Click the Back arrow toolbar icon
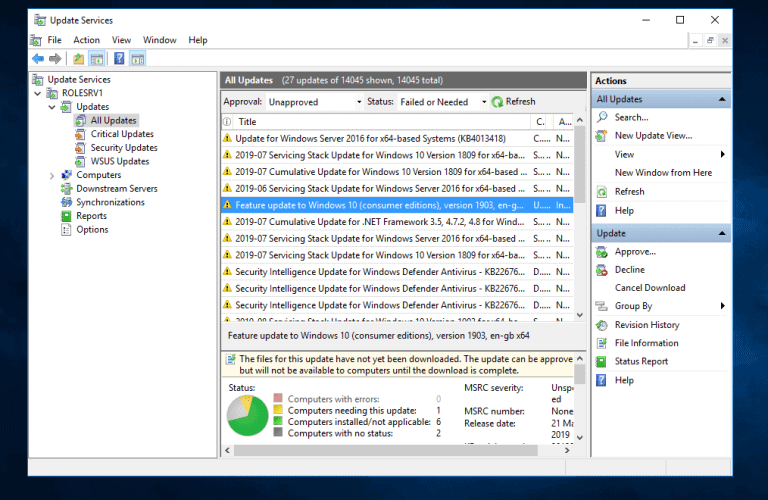The width and height of the screenshot is (768, 500). pos(38,59)
